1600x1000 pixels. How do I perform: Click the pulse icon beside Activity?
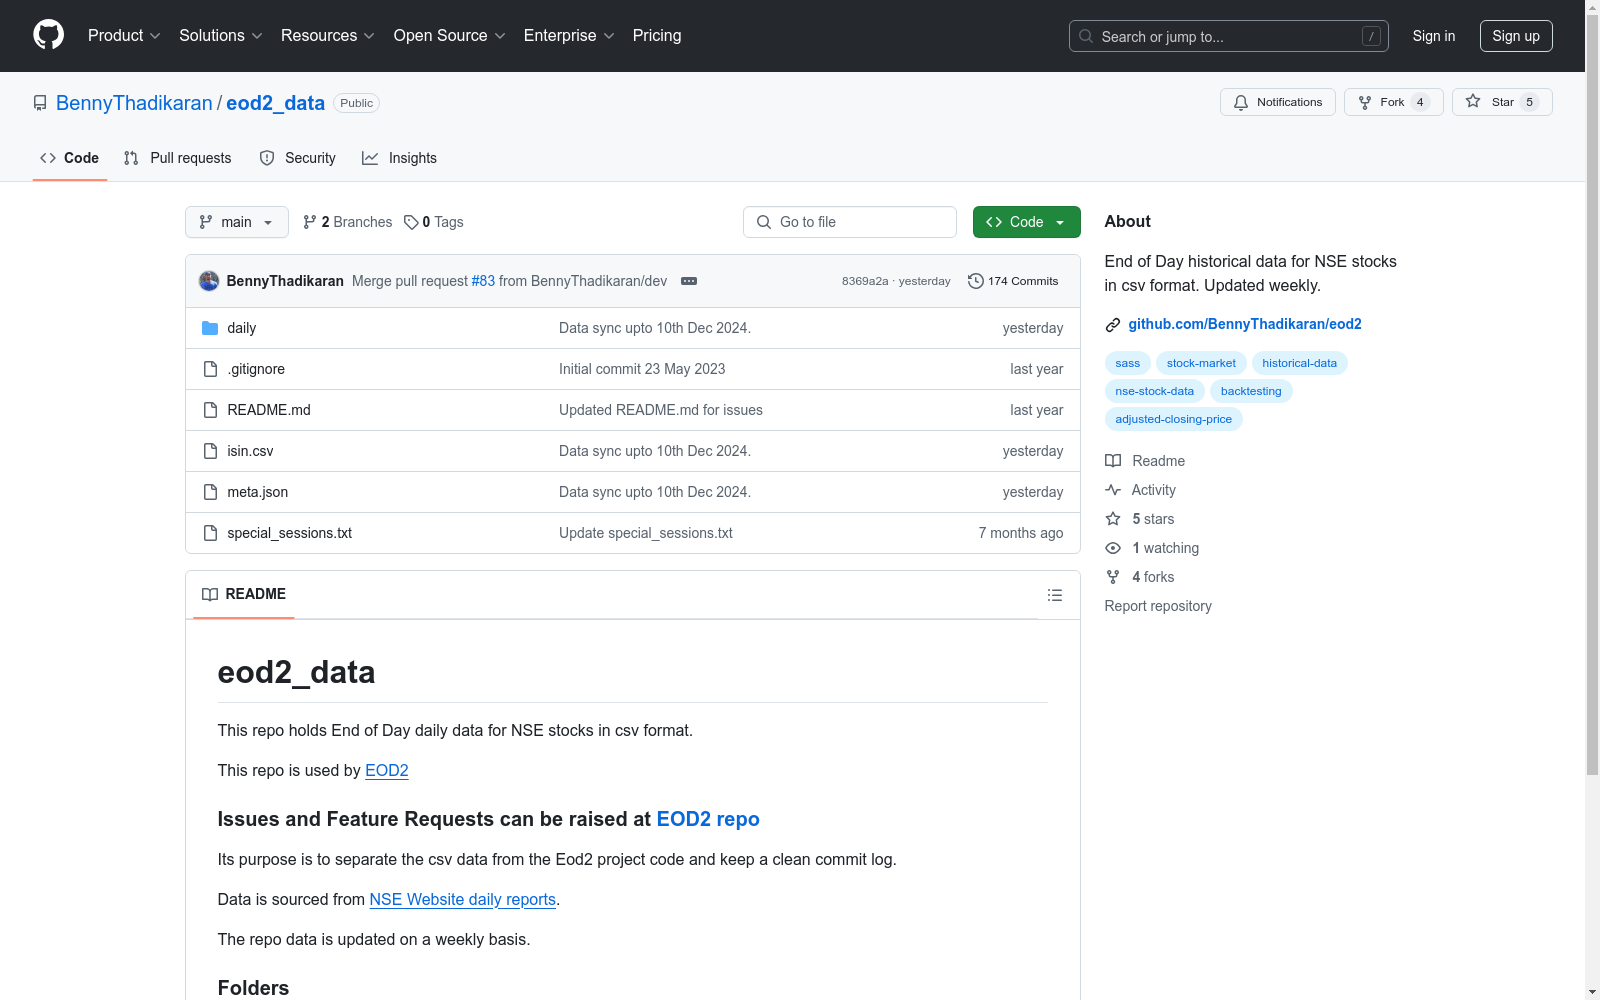click(1113, 490)
